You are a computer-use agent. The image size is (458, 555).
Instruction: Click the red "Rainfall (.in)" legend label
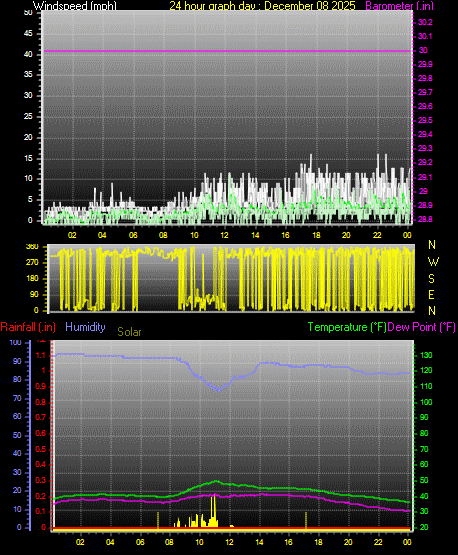click(x=28, y=327)
